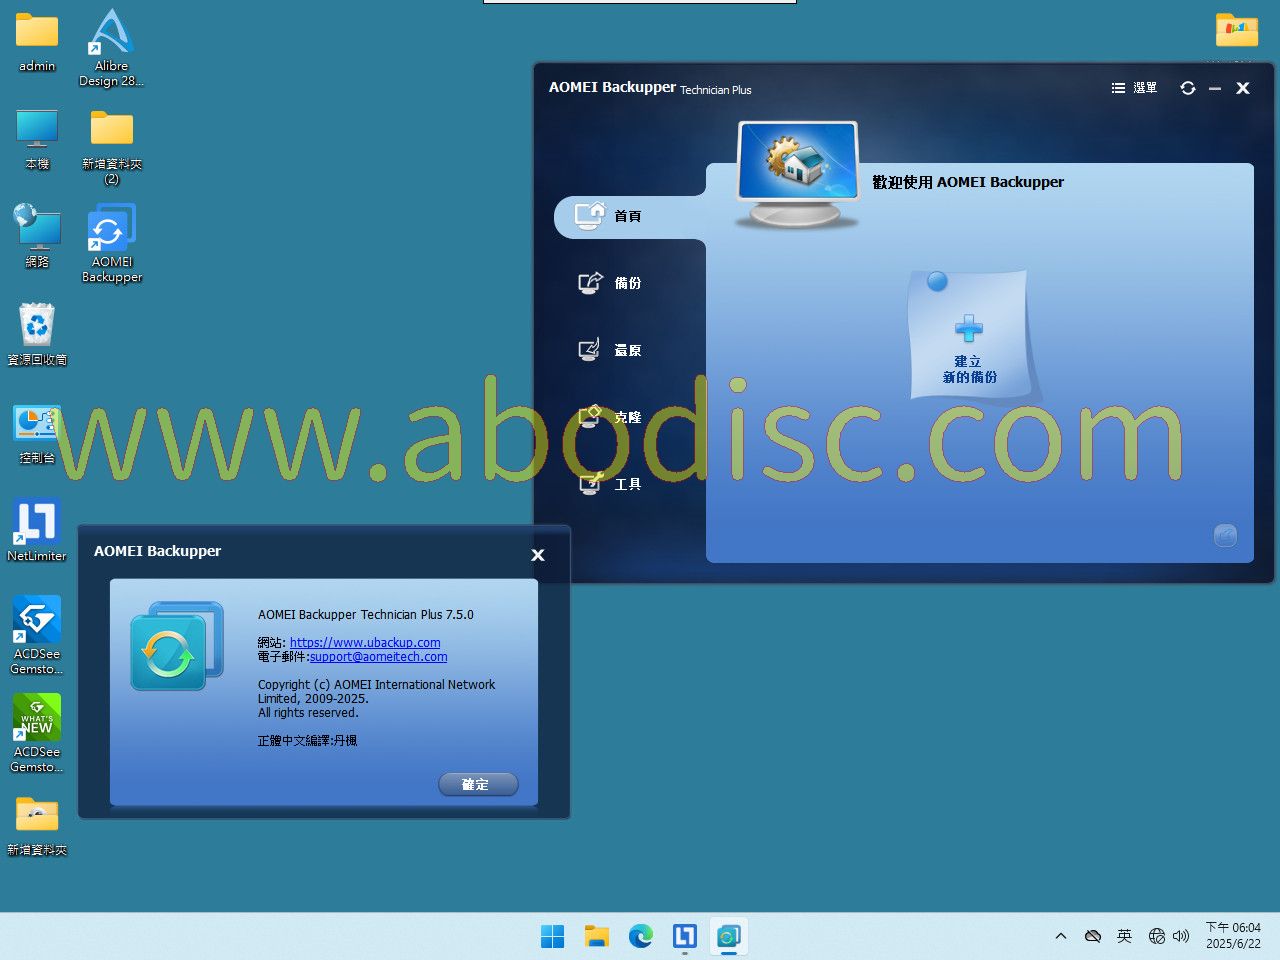Select the AOMEI Backupper desktop shortcut
1280x960 pixels.
click(x=112, y=244)
